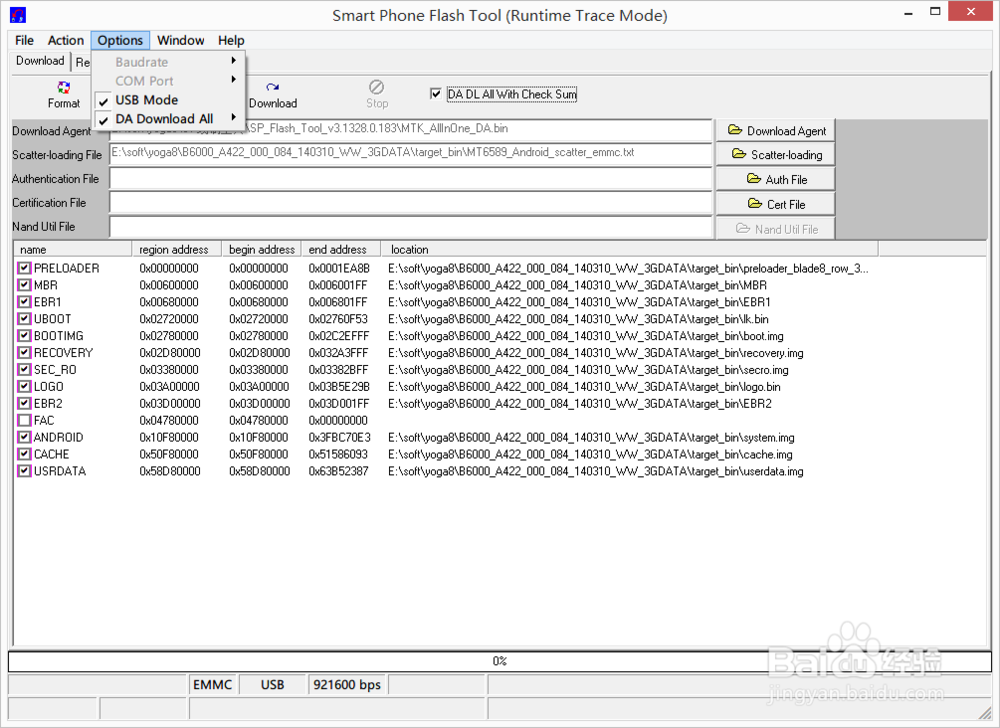Click the Nand Util File input field
This screenshot has width=1000, height=728.
411,226
